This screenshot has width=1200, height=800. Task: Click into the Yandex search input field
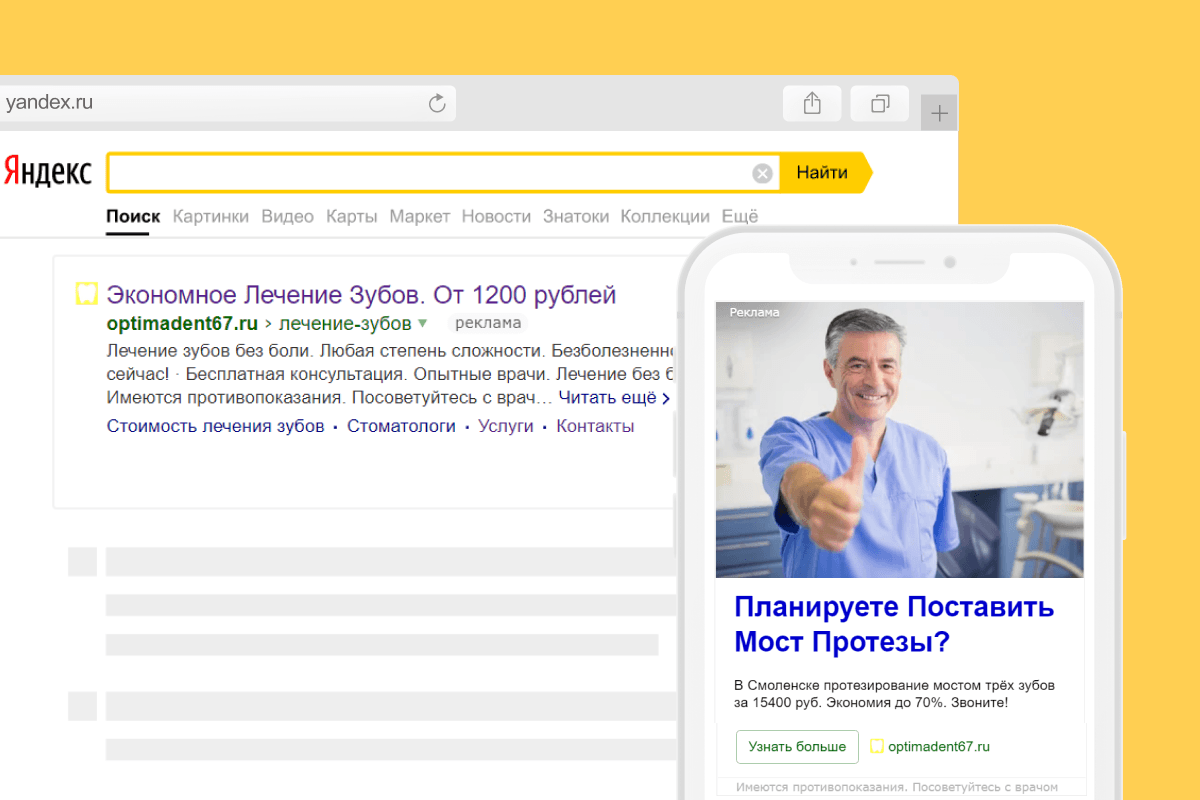pos(430,173)
